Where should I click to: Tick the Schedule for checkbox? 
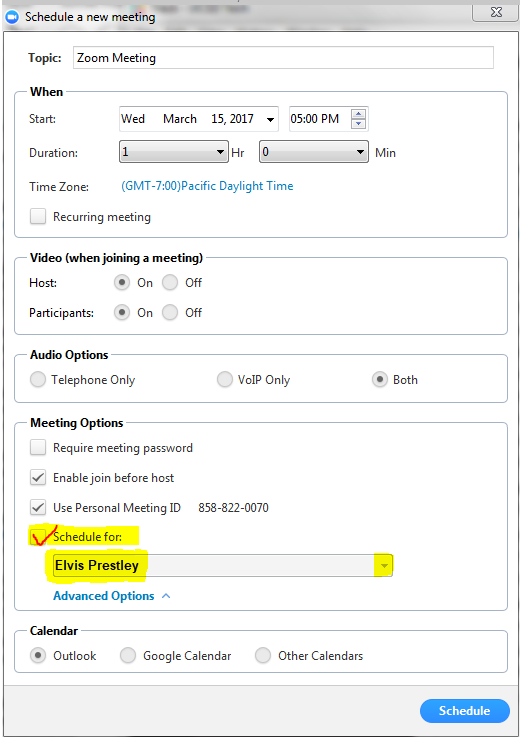(x=38, y=537)
